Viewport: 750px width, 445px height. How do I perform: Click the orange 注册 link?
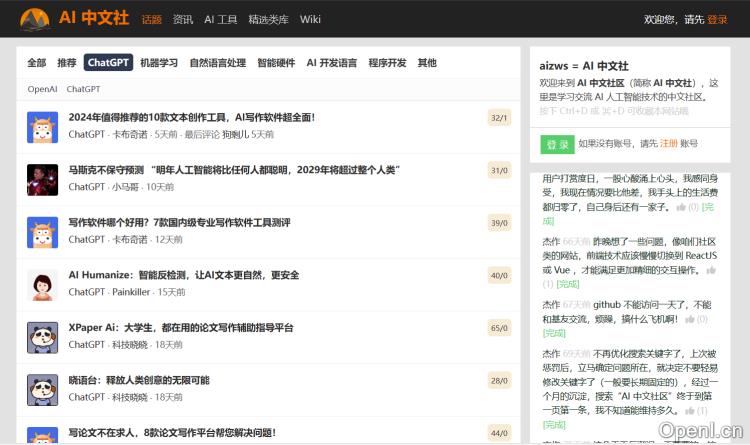669,144
